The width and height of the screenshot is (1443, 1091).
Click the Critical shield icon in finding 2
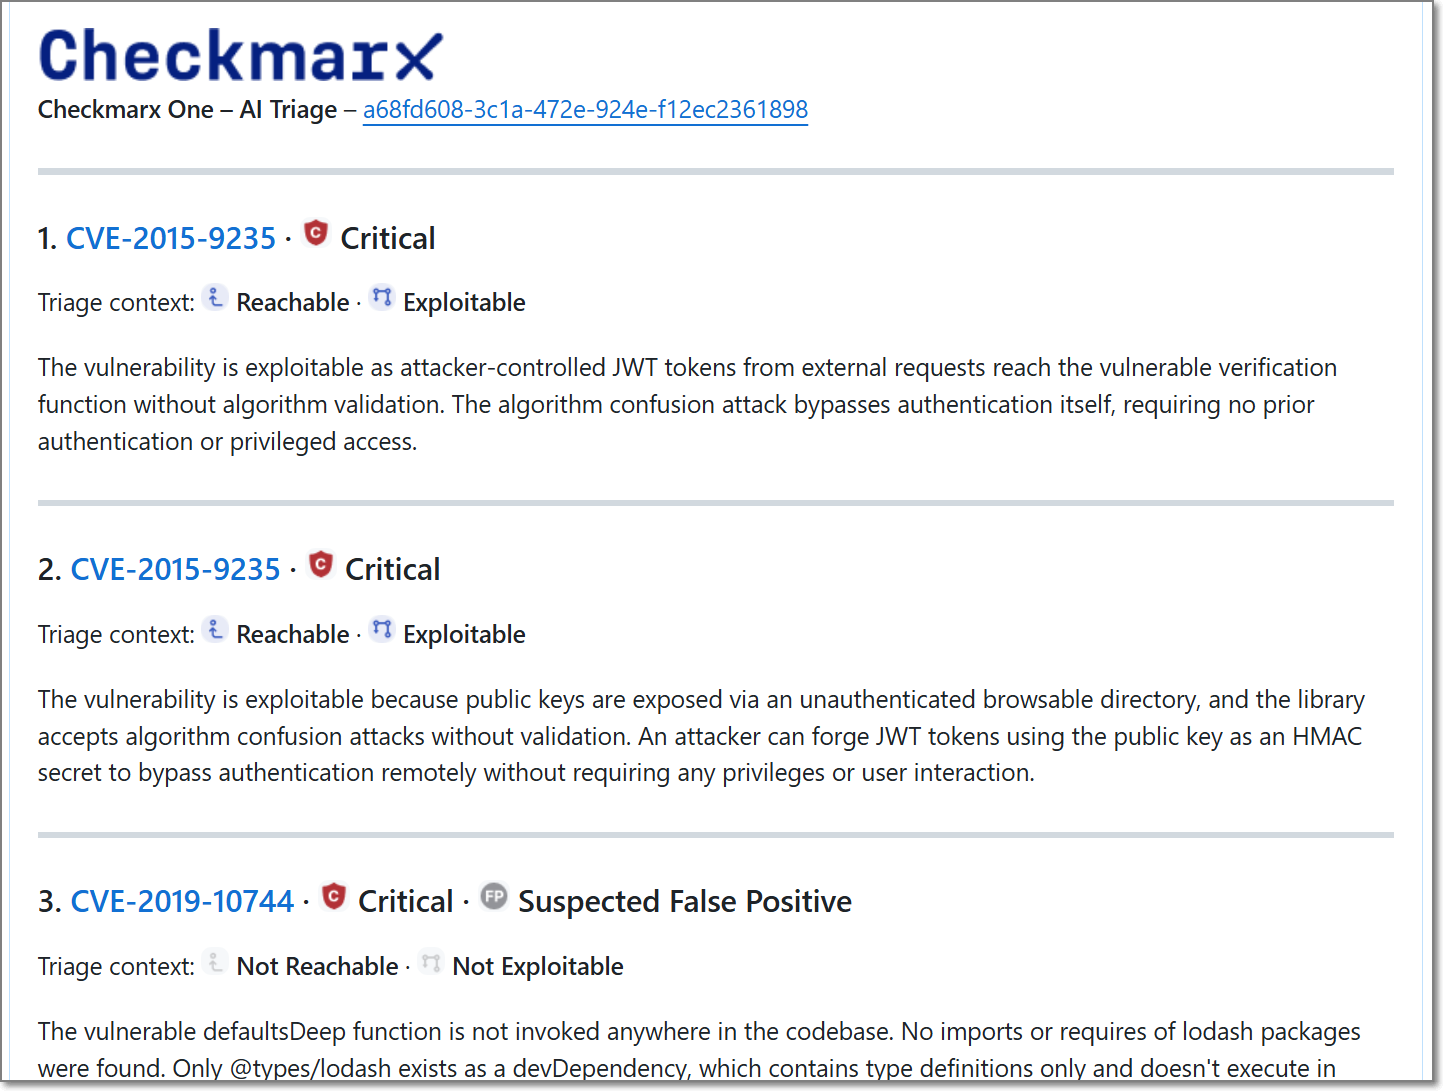click(x=321, y=564)
